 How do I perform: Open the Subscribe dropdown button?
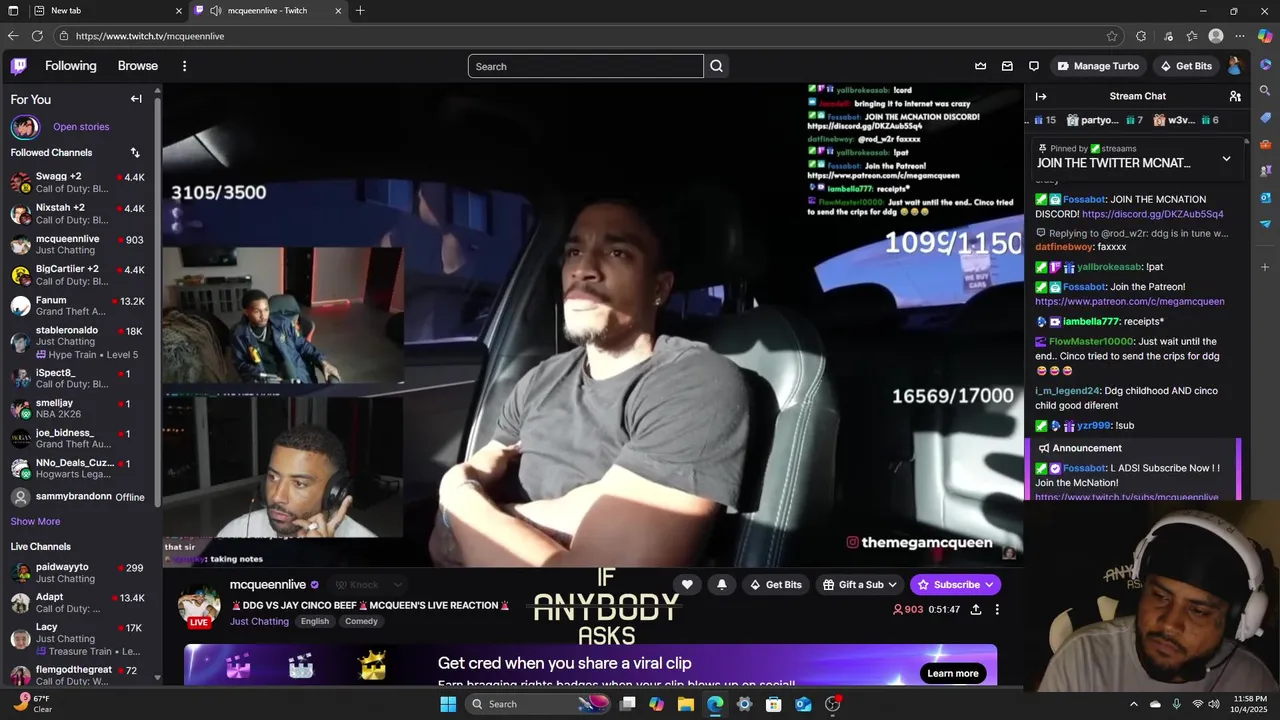(955, 585)
